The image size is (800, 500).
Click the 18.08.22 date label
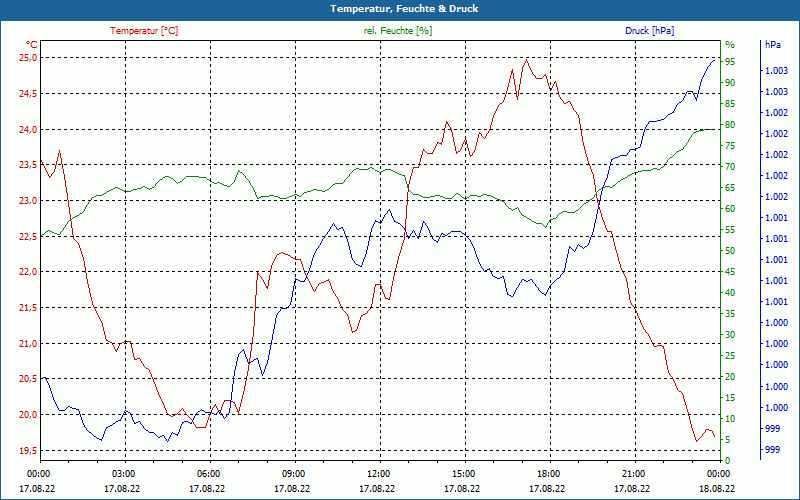click(x=717, y=489)
